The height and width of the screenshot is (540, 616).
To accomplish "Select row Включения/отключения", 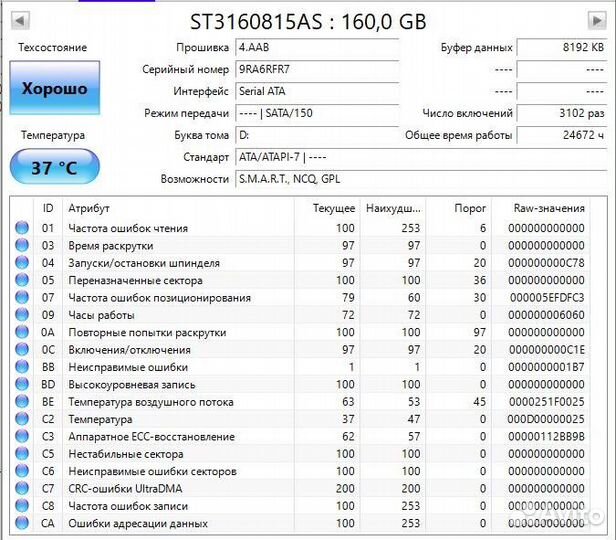I will pos(301,350).
